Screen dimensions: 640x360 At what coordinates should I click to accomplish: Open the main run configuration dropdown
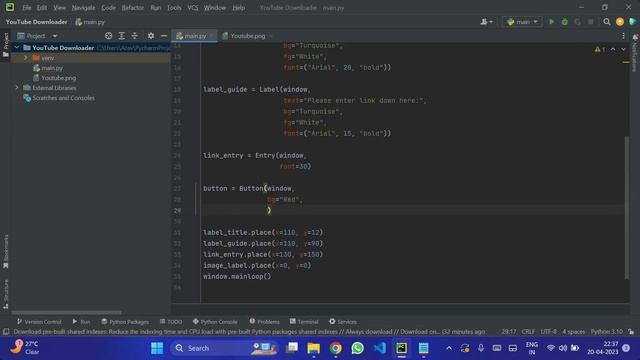click(x=522, y=22)
